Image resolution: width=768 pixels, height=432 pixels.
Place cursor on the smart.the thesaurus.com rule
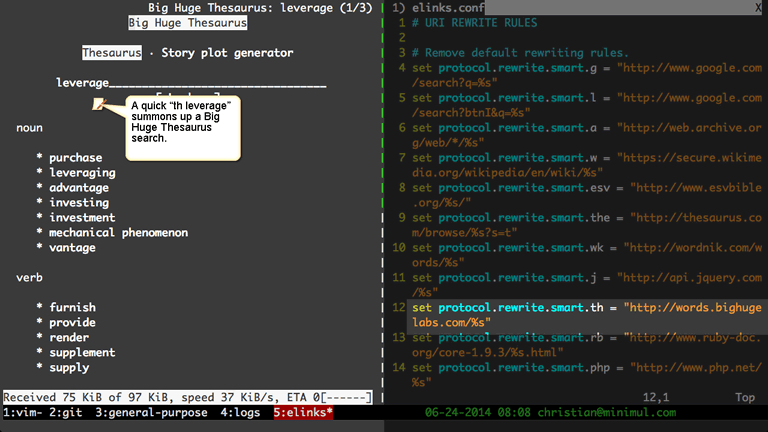pos(587,225)
